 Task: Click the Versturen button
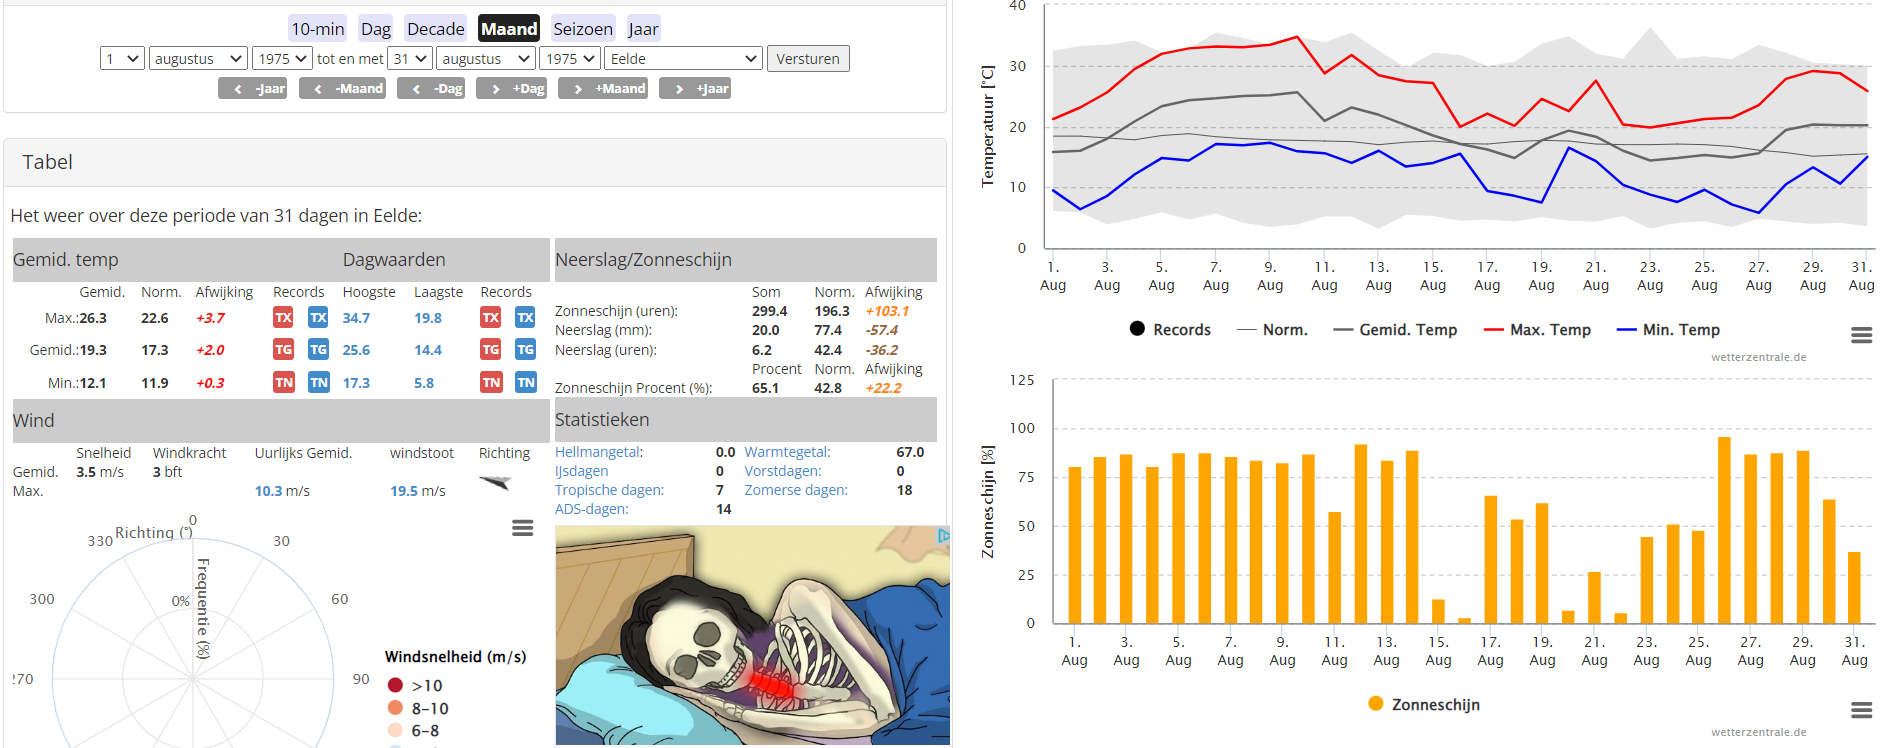[808, 59]
